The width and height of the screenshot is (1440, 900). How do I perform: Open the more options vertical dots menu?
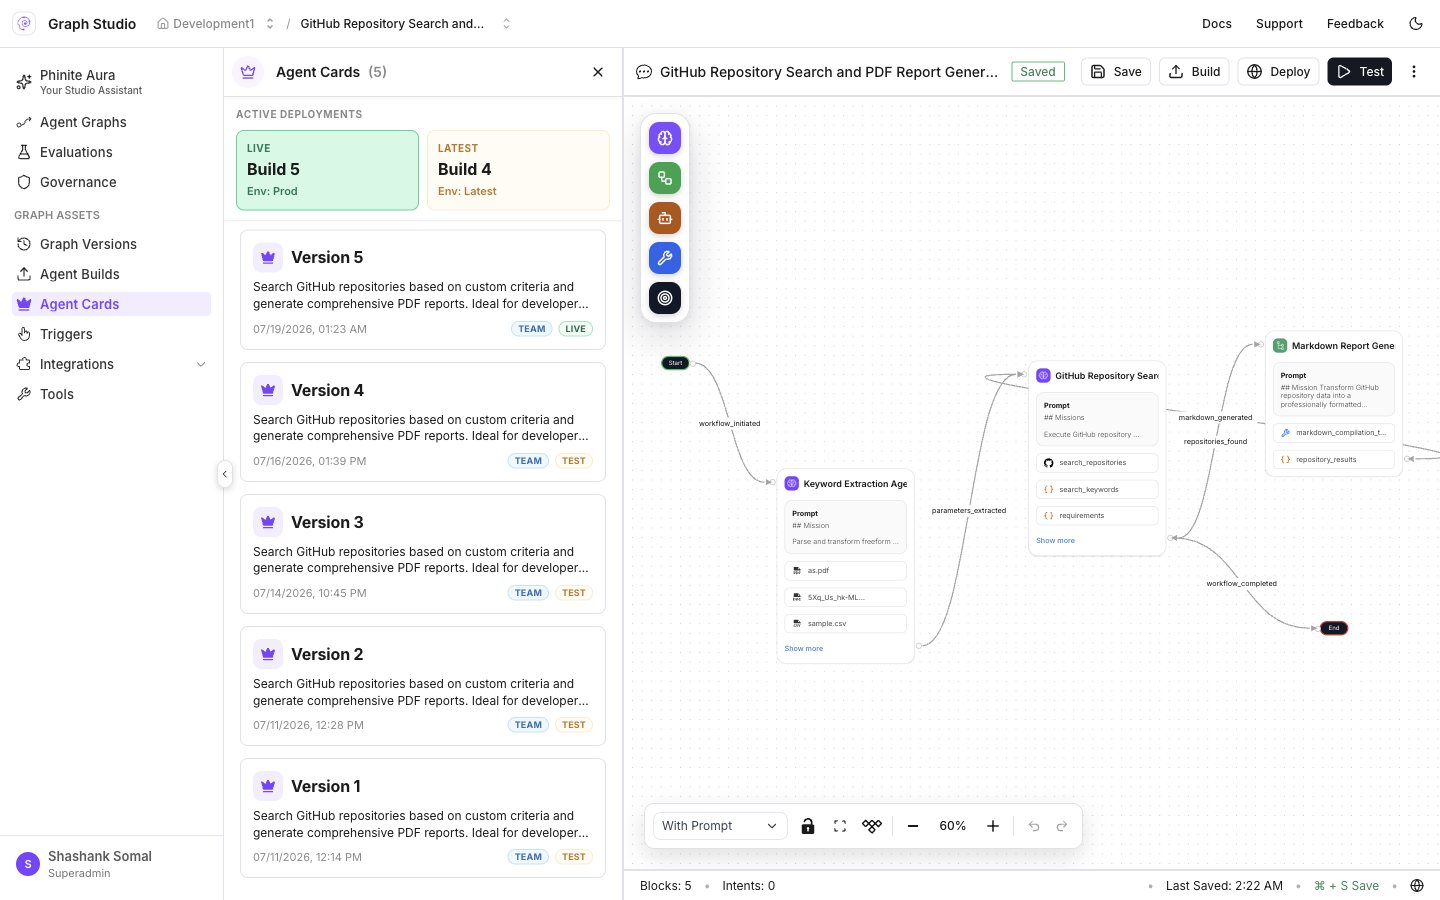pyautogui.click(x=1414, y=72)
